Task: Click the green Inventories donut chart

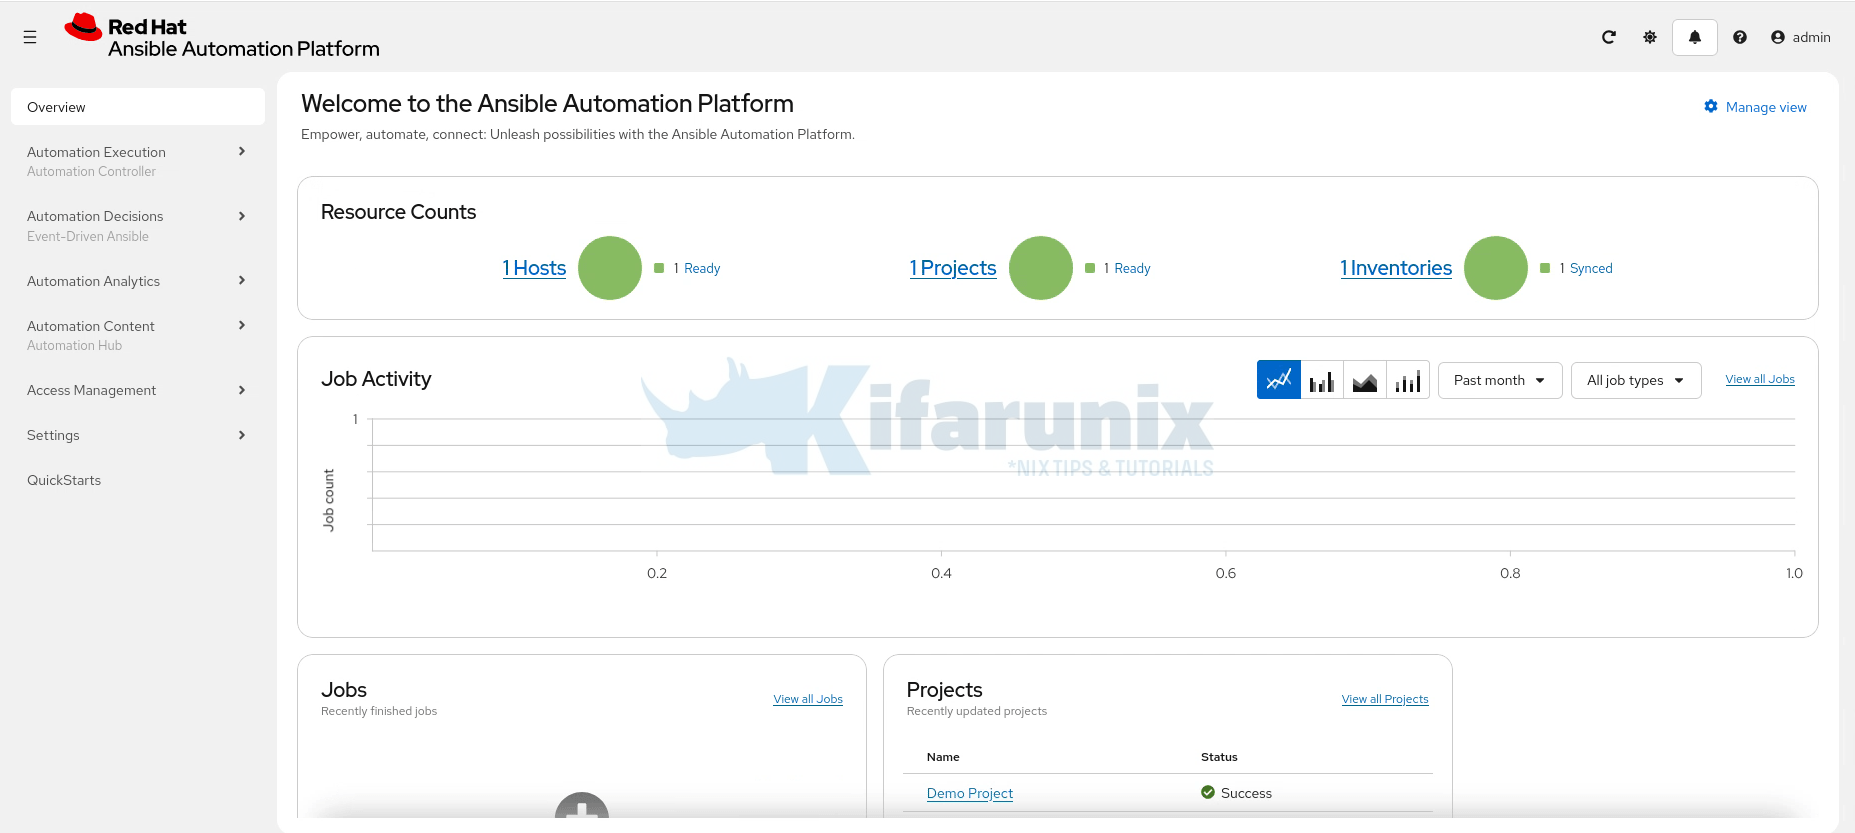Action: (1496, 268)
